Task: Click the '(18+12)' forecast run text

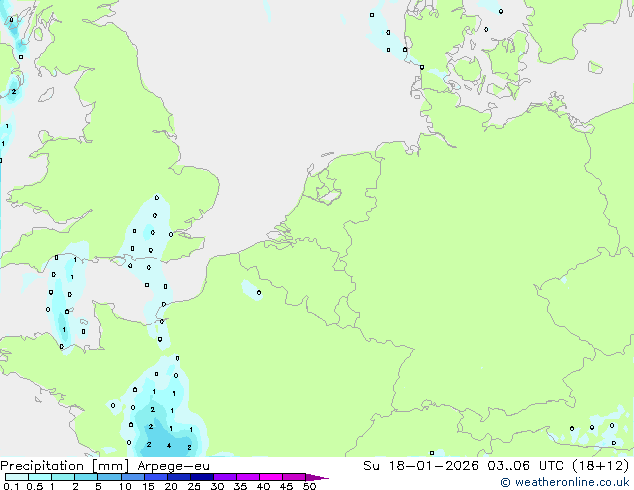Action: (601, 465)
